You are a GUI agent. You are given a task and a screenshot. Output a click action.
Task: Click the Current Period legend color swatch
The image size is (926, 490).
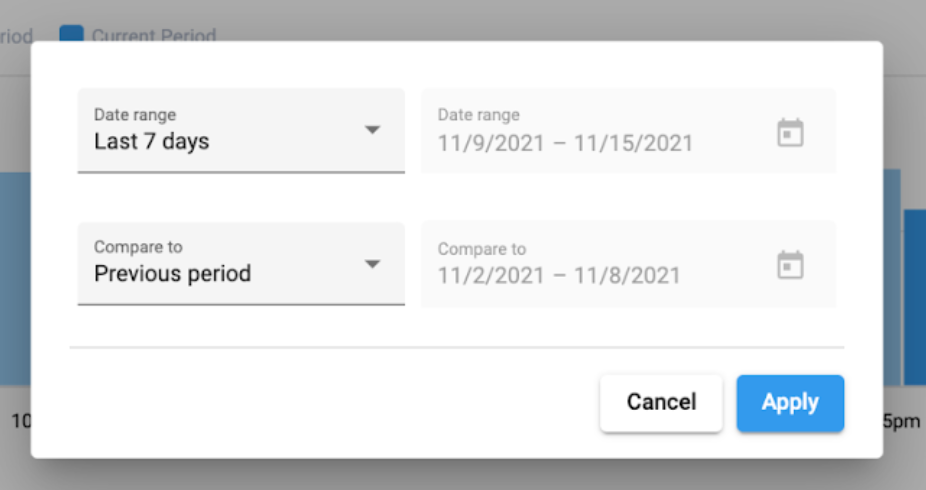tap(71, 33)
